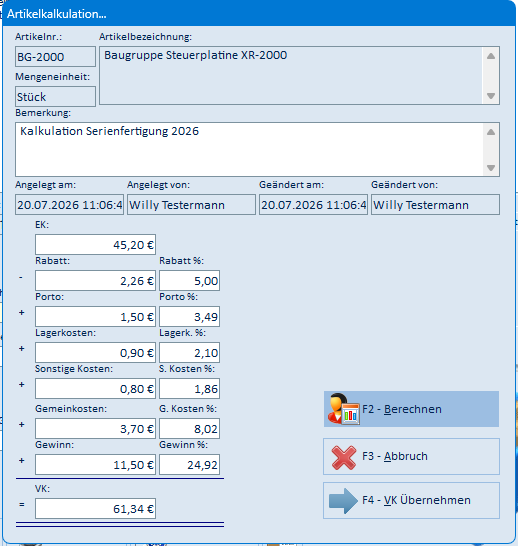518x546 pixels.
Task: Click scroll up arrow in Artikelbezeichnung box
Action: point(491,56)
